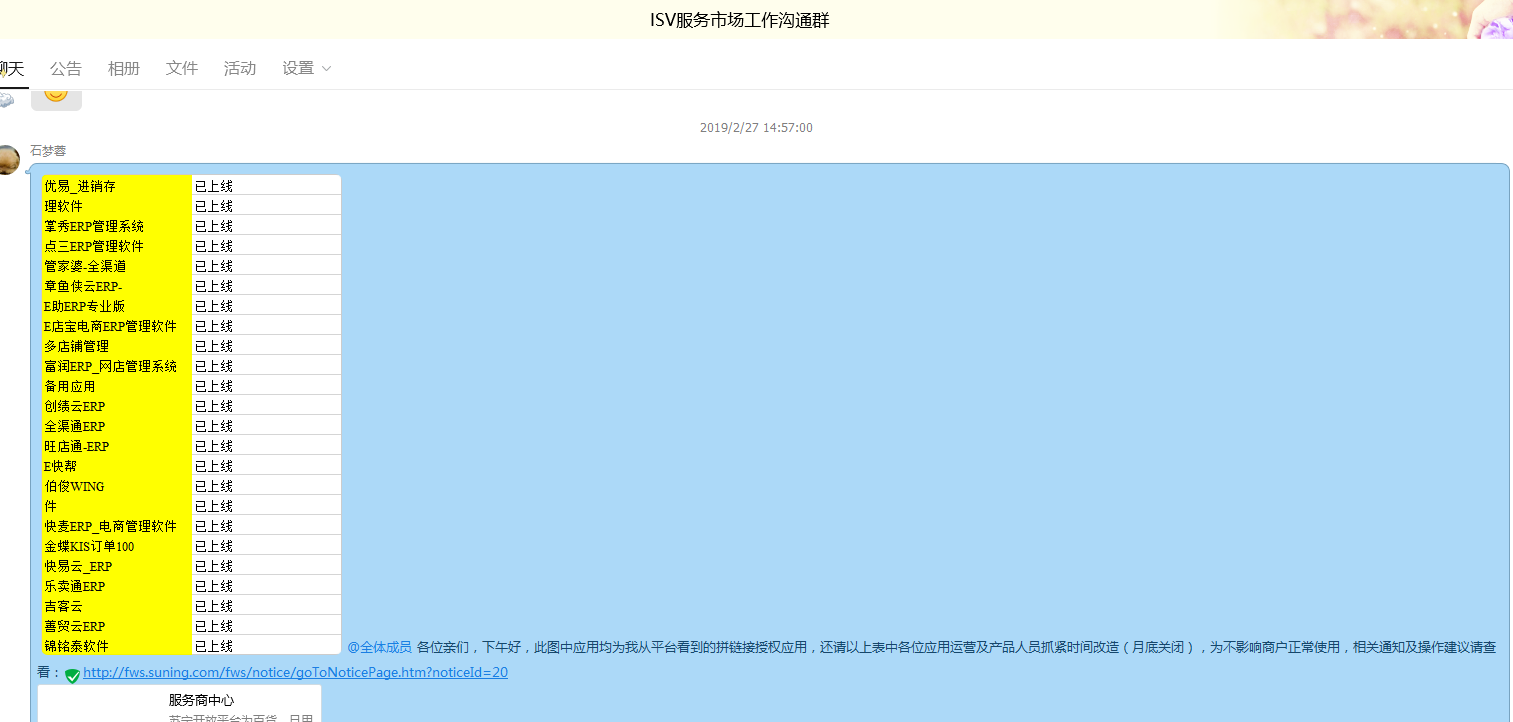Open the 服务商中心 link preview card
This screenshot has width=1513, height=722.
tap(179, 703)
